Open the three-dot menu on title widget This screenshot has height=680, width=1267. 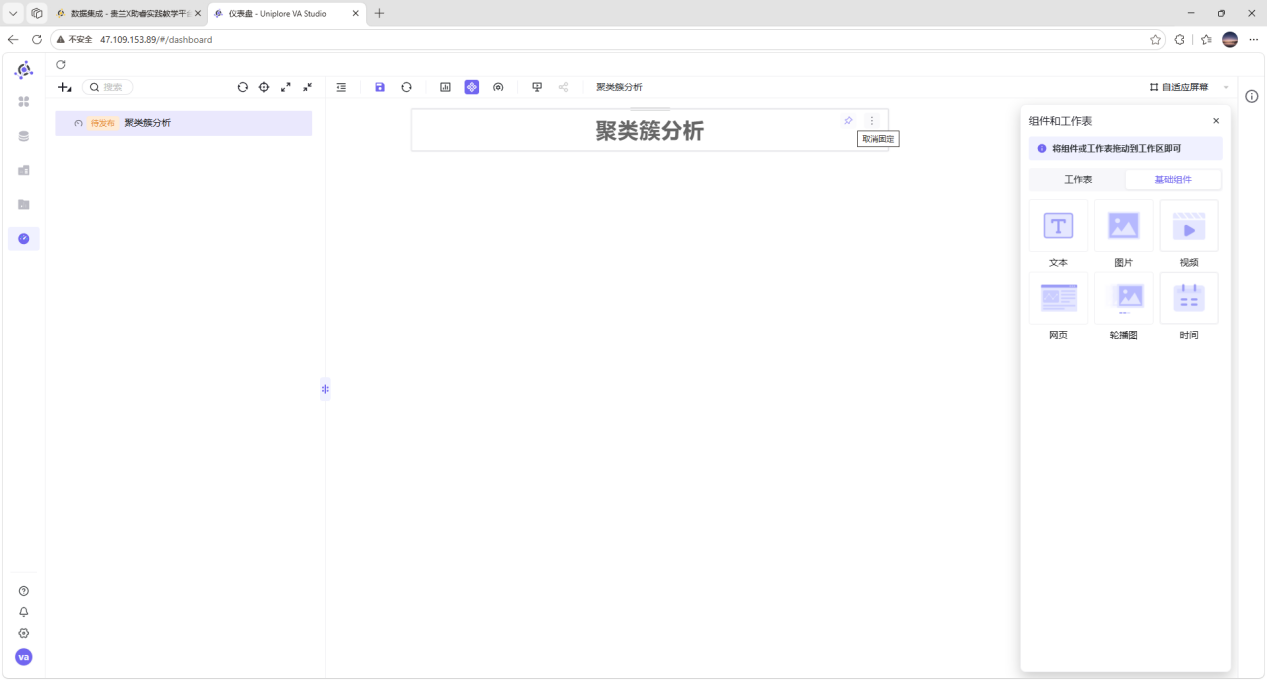click(872, 121)
